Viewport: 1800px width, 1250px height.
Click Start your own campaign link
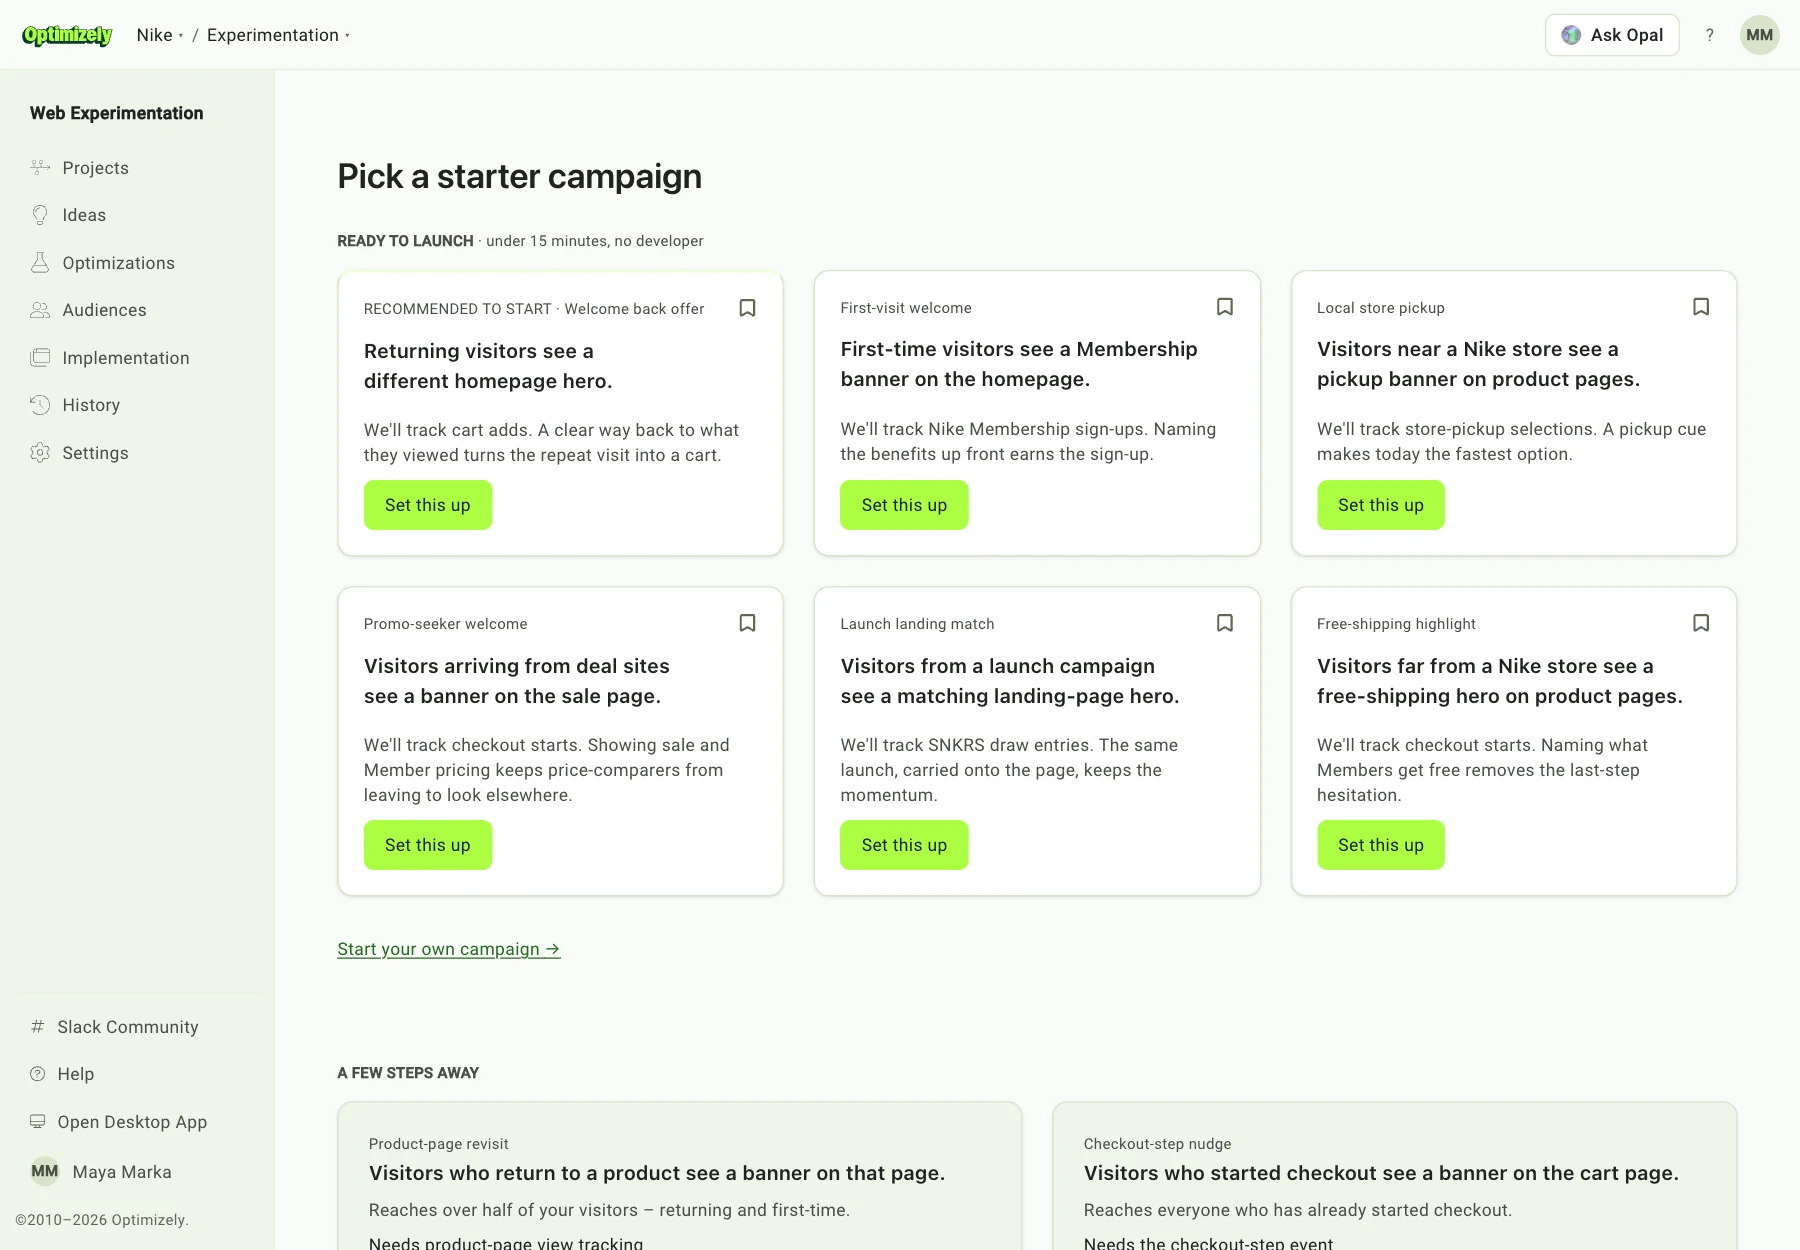[449, 949]
